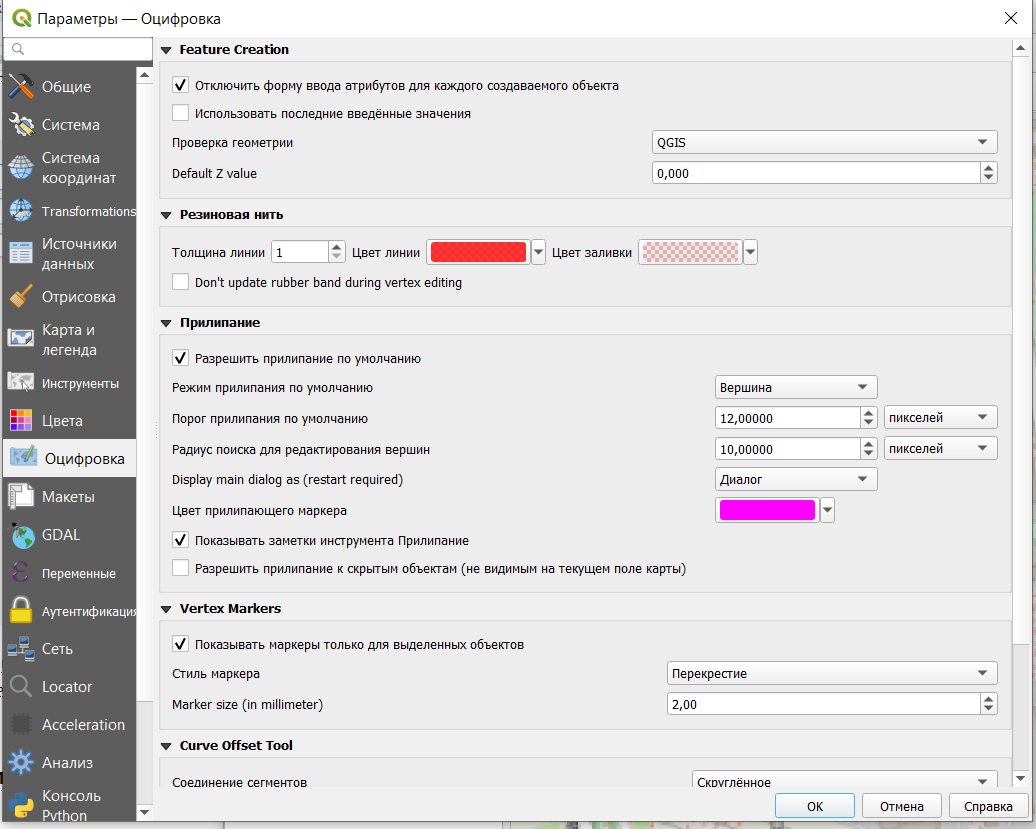
Task: Open Соединение сегментов Скруглённое dropdown
Action: tap(844, 779)
